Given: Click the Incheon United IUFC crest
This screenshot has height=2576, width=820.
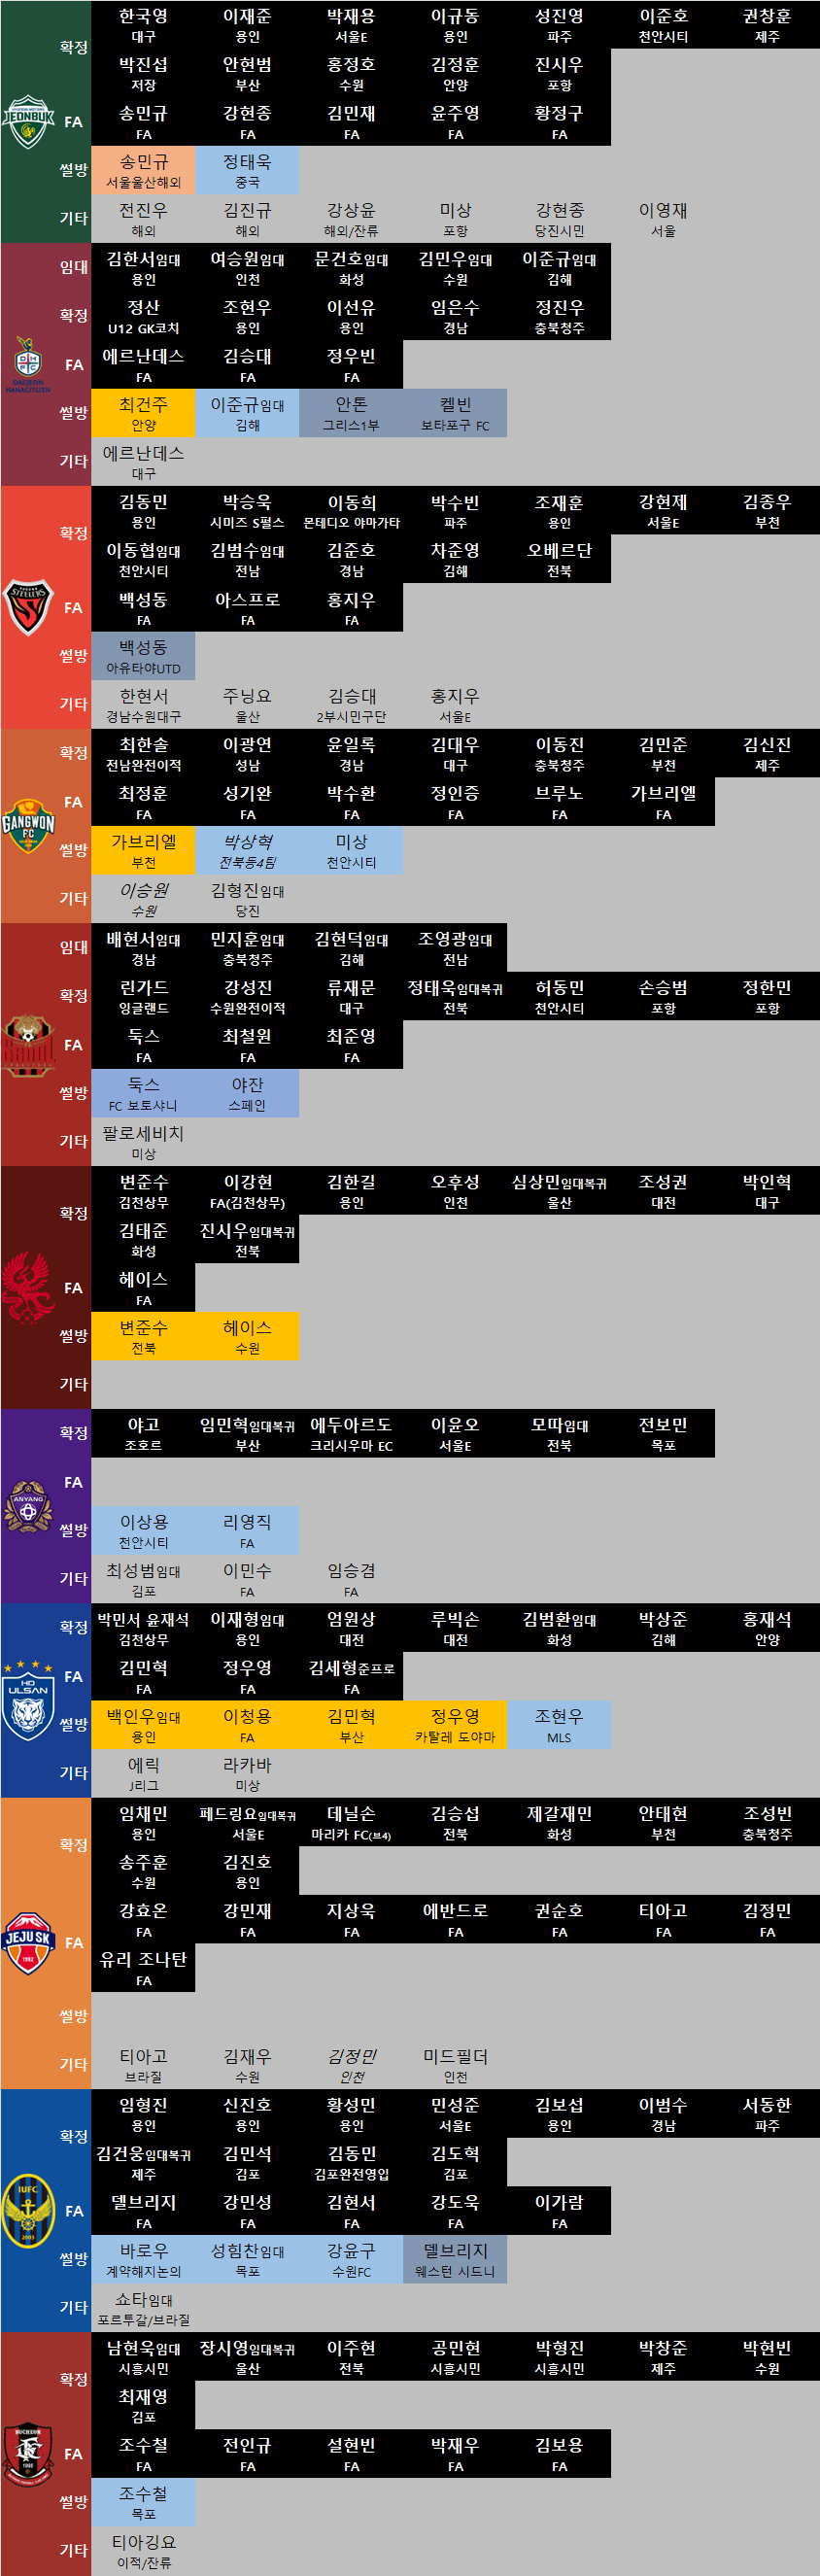Looking at the screenshot, I should 28,2210.
